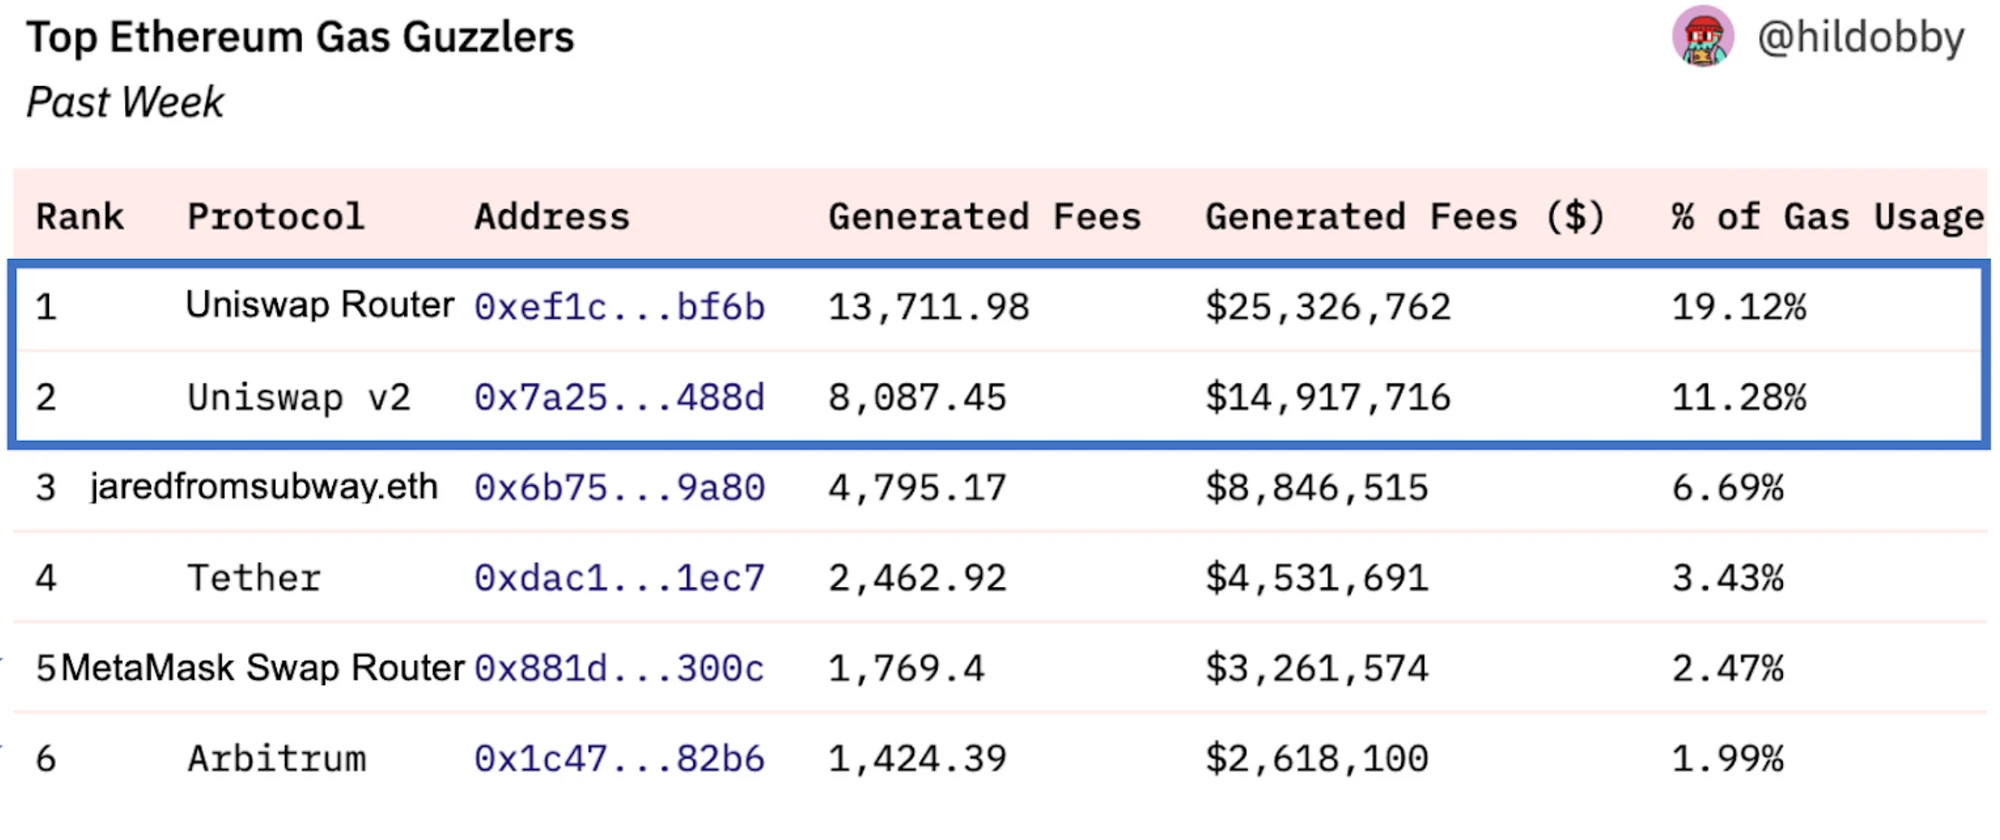Sort by the Protocol column header
Viewport: 2000px width, 840px height.
[276, 217]
